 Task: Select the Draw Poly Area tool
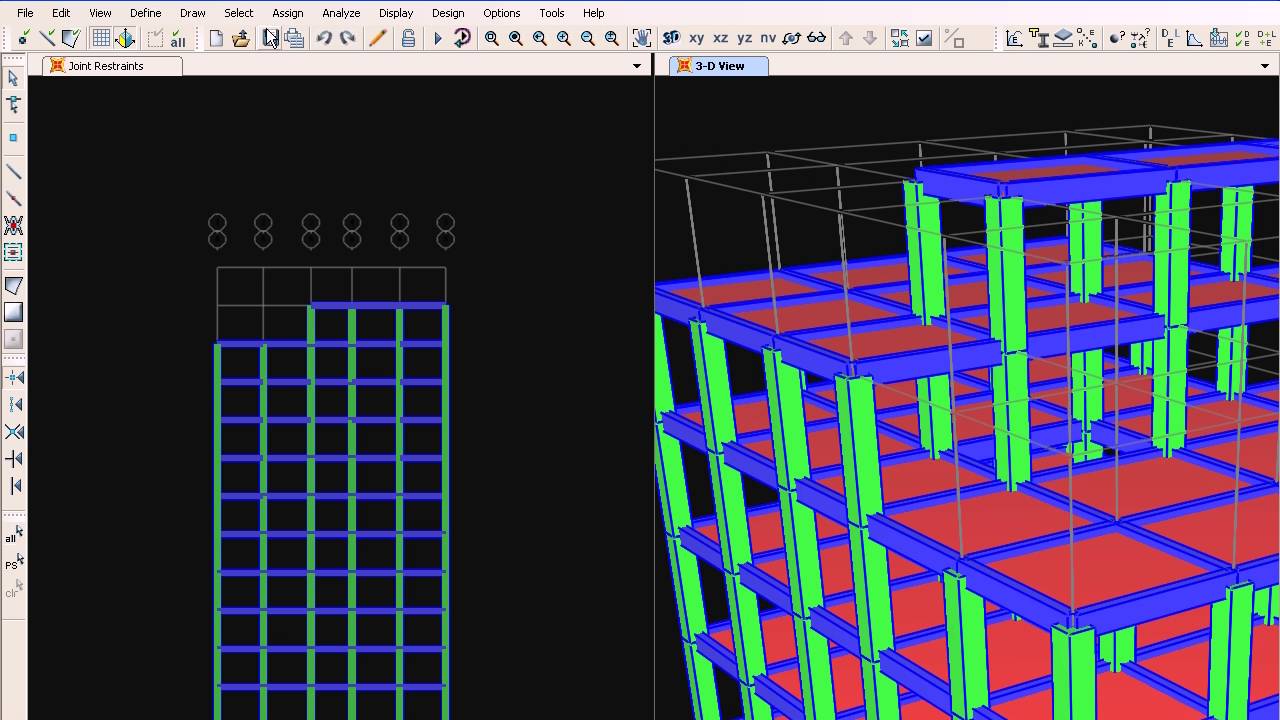[14, 285]
